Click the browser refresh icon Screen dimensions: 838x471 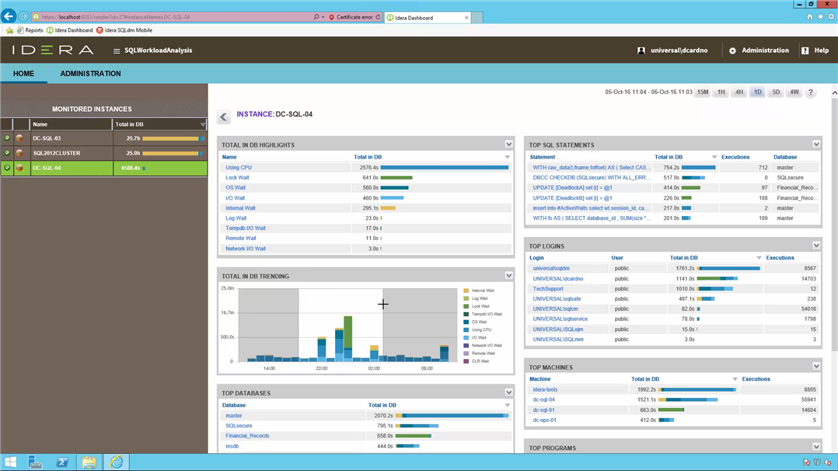(x=378, y=17)
